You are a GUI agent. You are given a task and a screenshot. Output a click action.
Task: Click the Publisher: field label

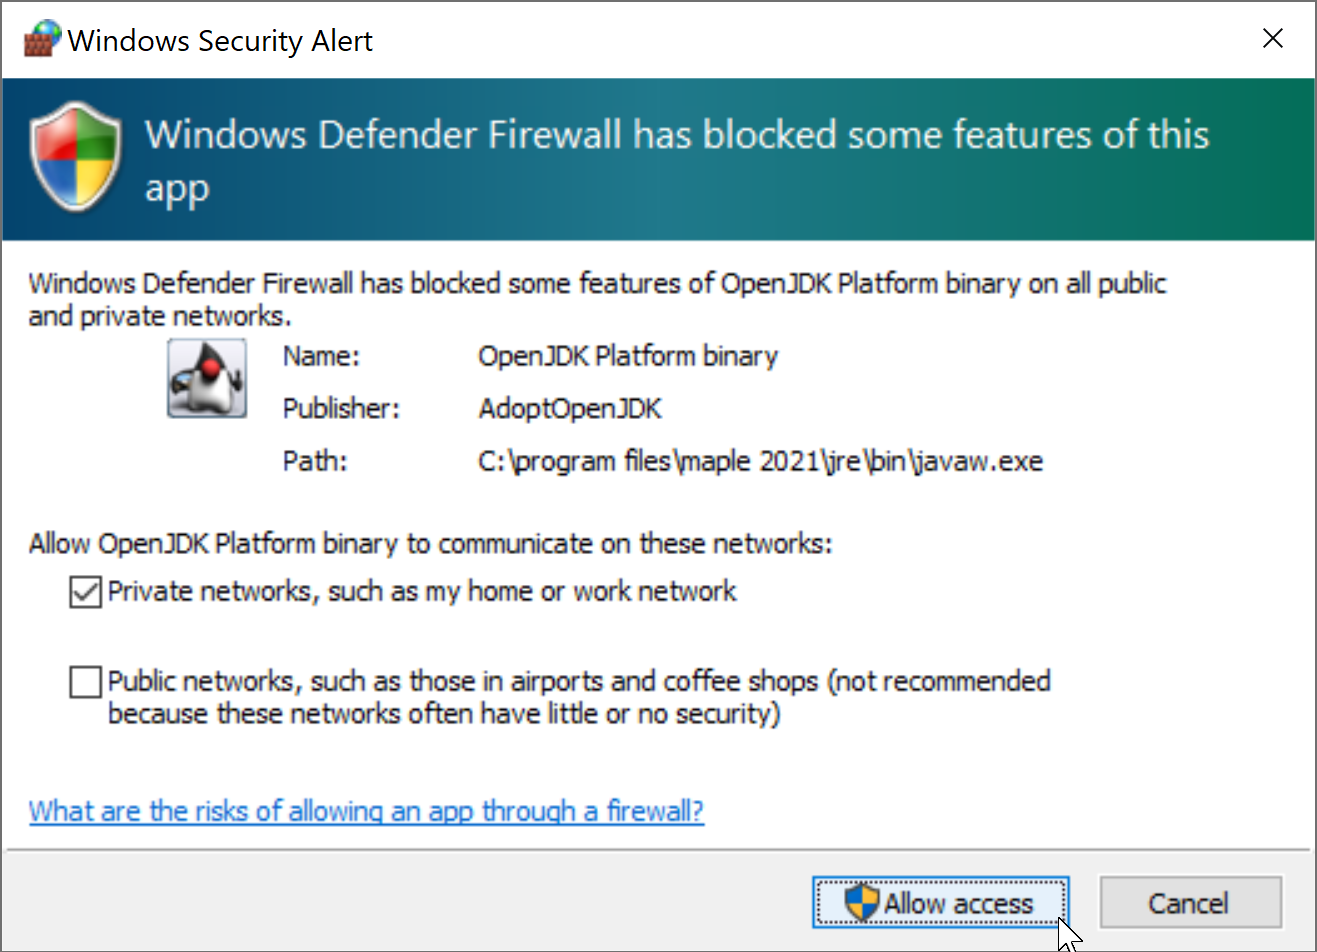point(341,408)
